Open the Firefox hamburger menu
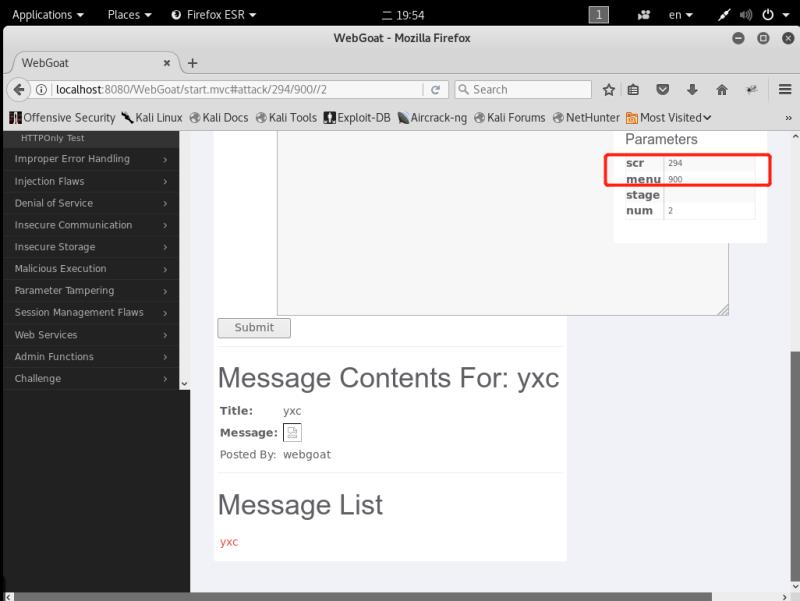The image size is (800, 601). [x=785, y=89]
